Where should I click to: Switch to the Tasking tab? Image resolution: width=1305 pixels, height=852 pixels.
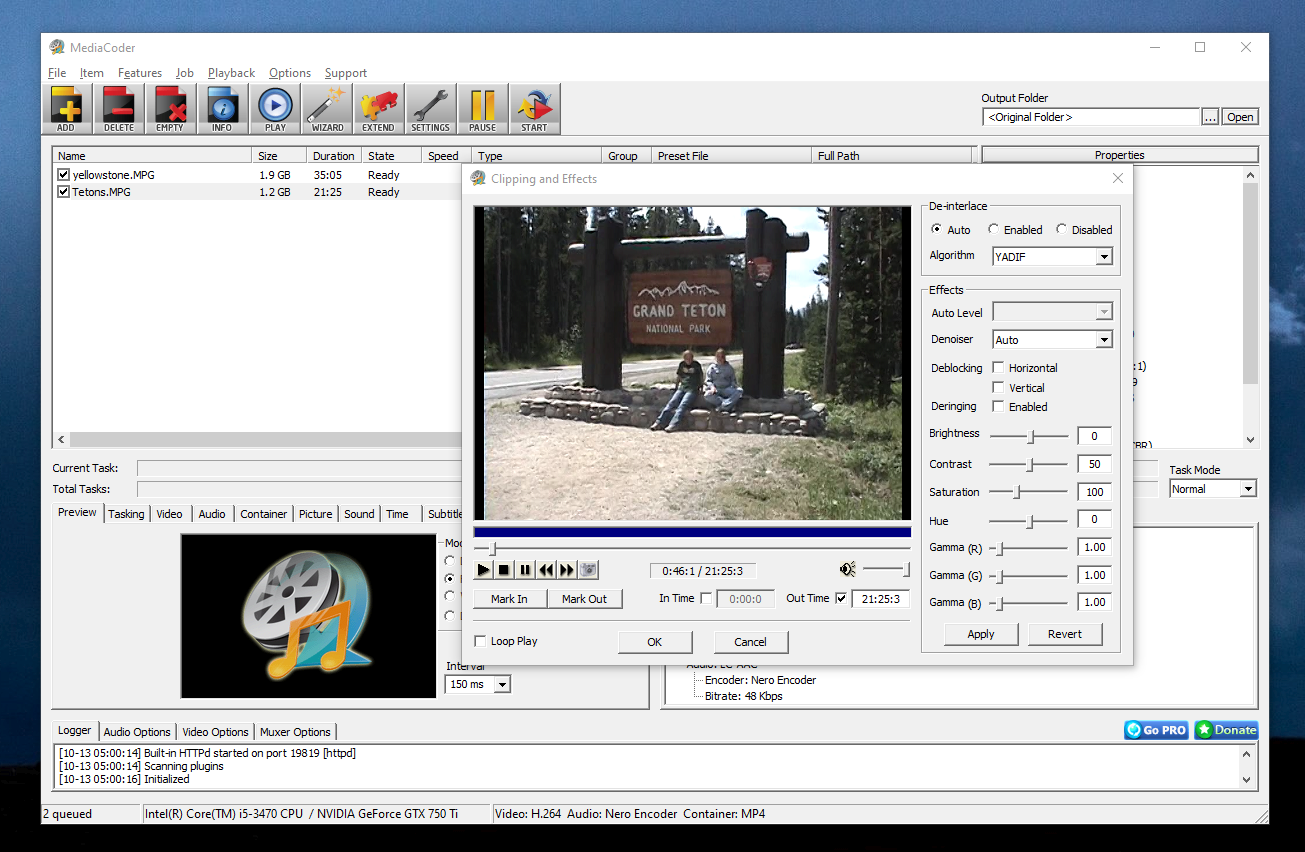tap(126, 514)
